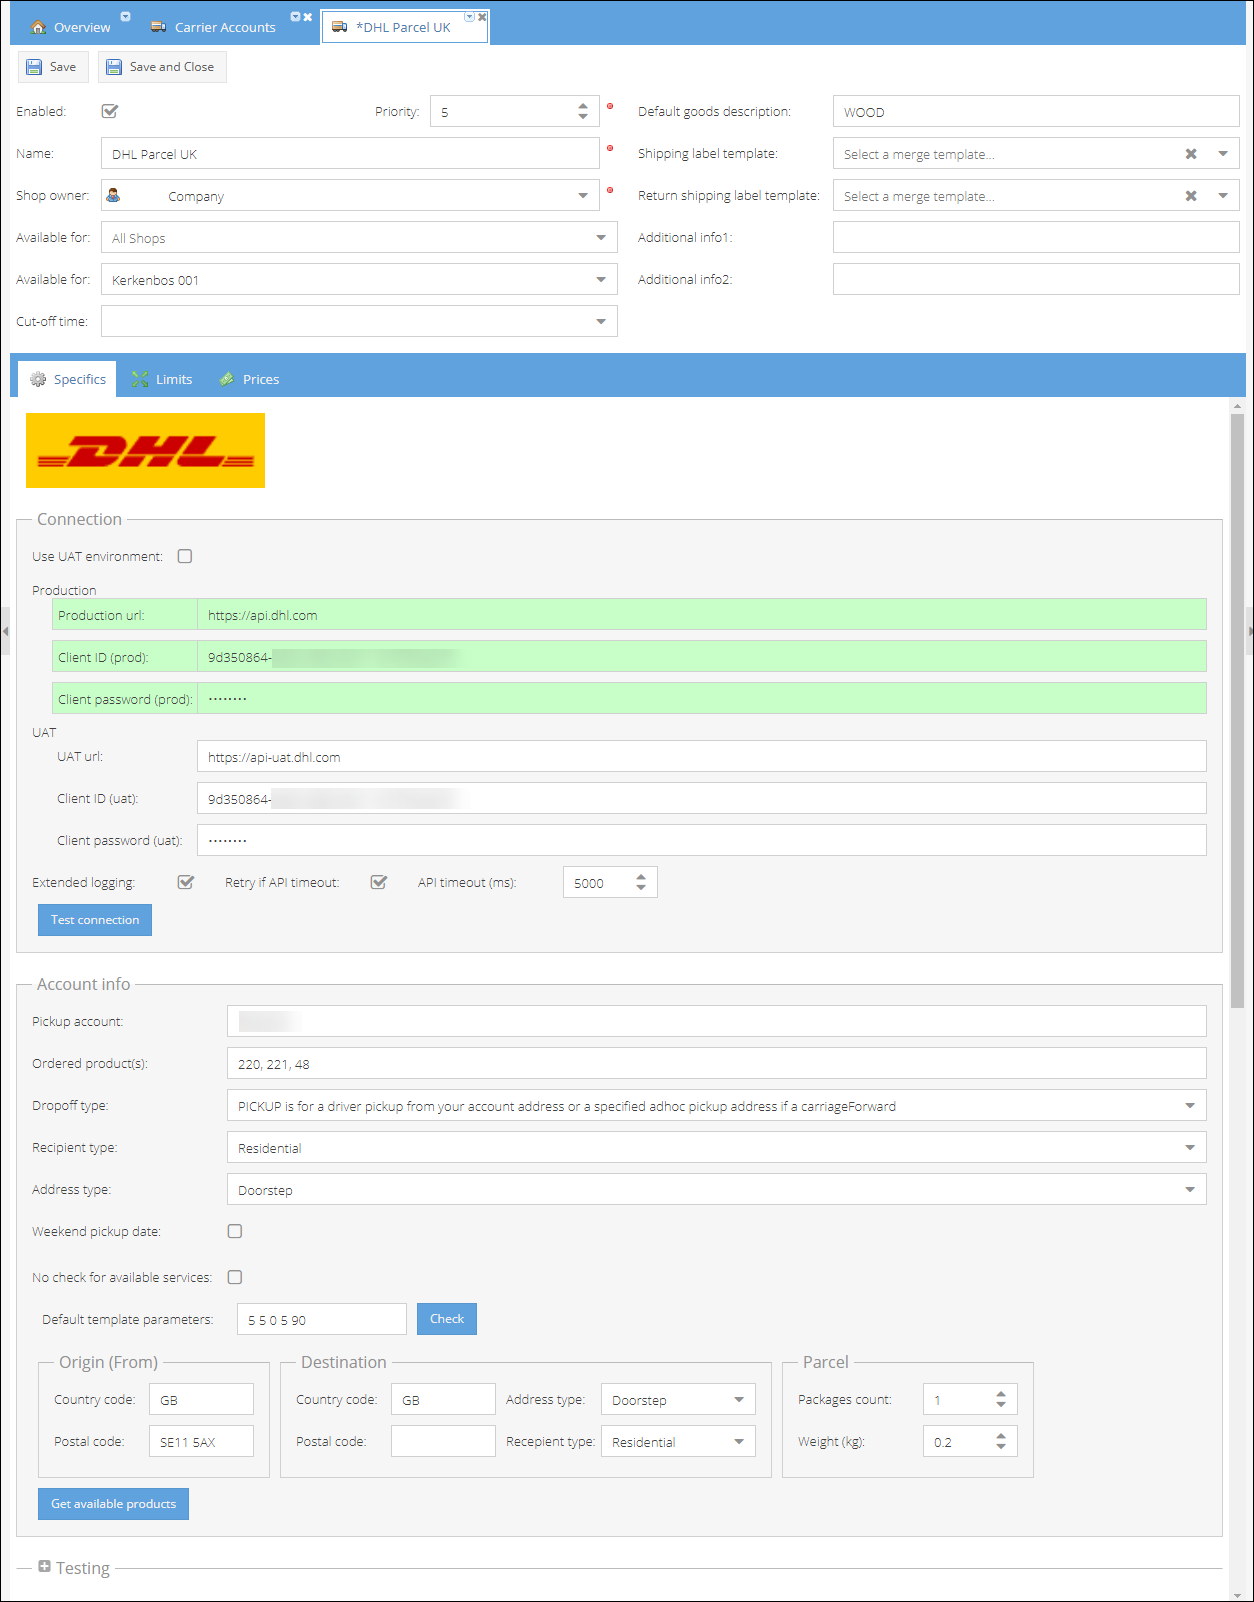The image size is (1254, 1602).
Task: Toggle the Enabled checkbox
Action: [x=110, y=111]
